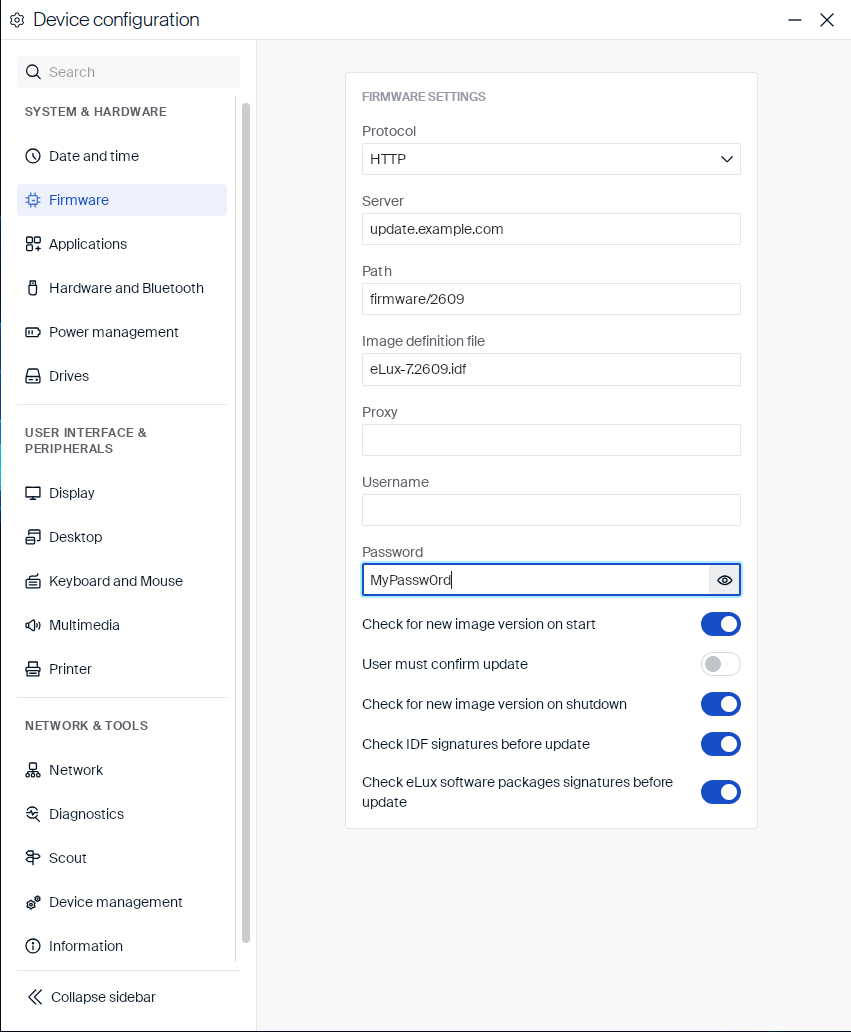Toggle Check IDF signatures before update
This screenshot has height=1032, width=851.
click(721, 744)
